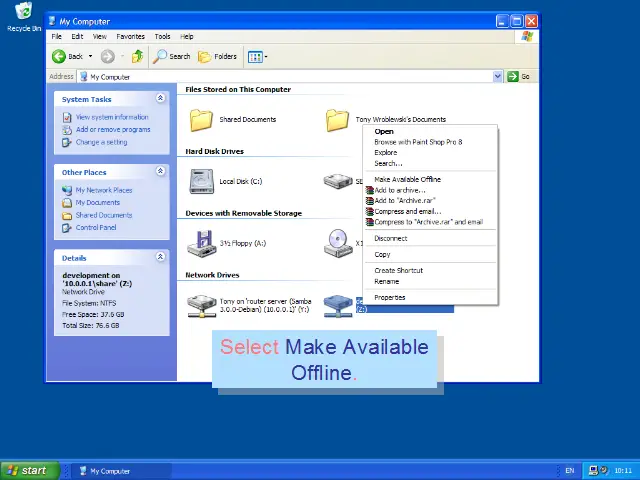
Task: Choose Disconnect in the context menu
Action: pyautogui.click(x=391, y=239)
